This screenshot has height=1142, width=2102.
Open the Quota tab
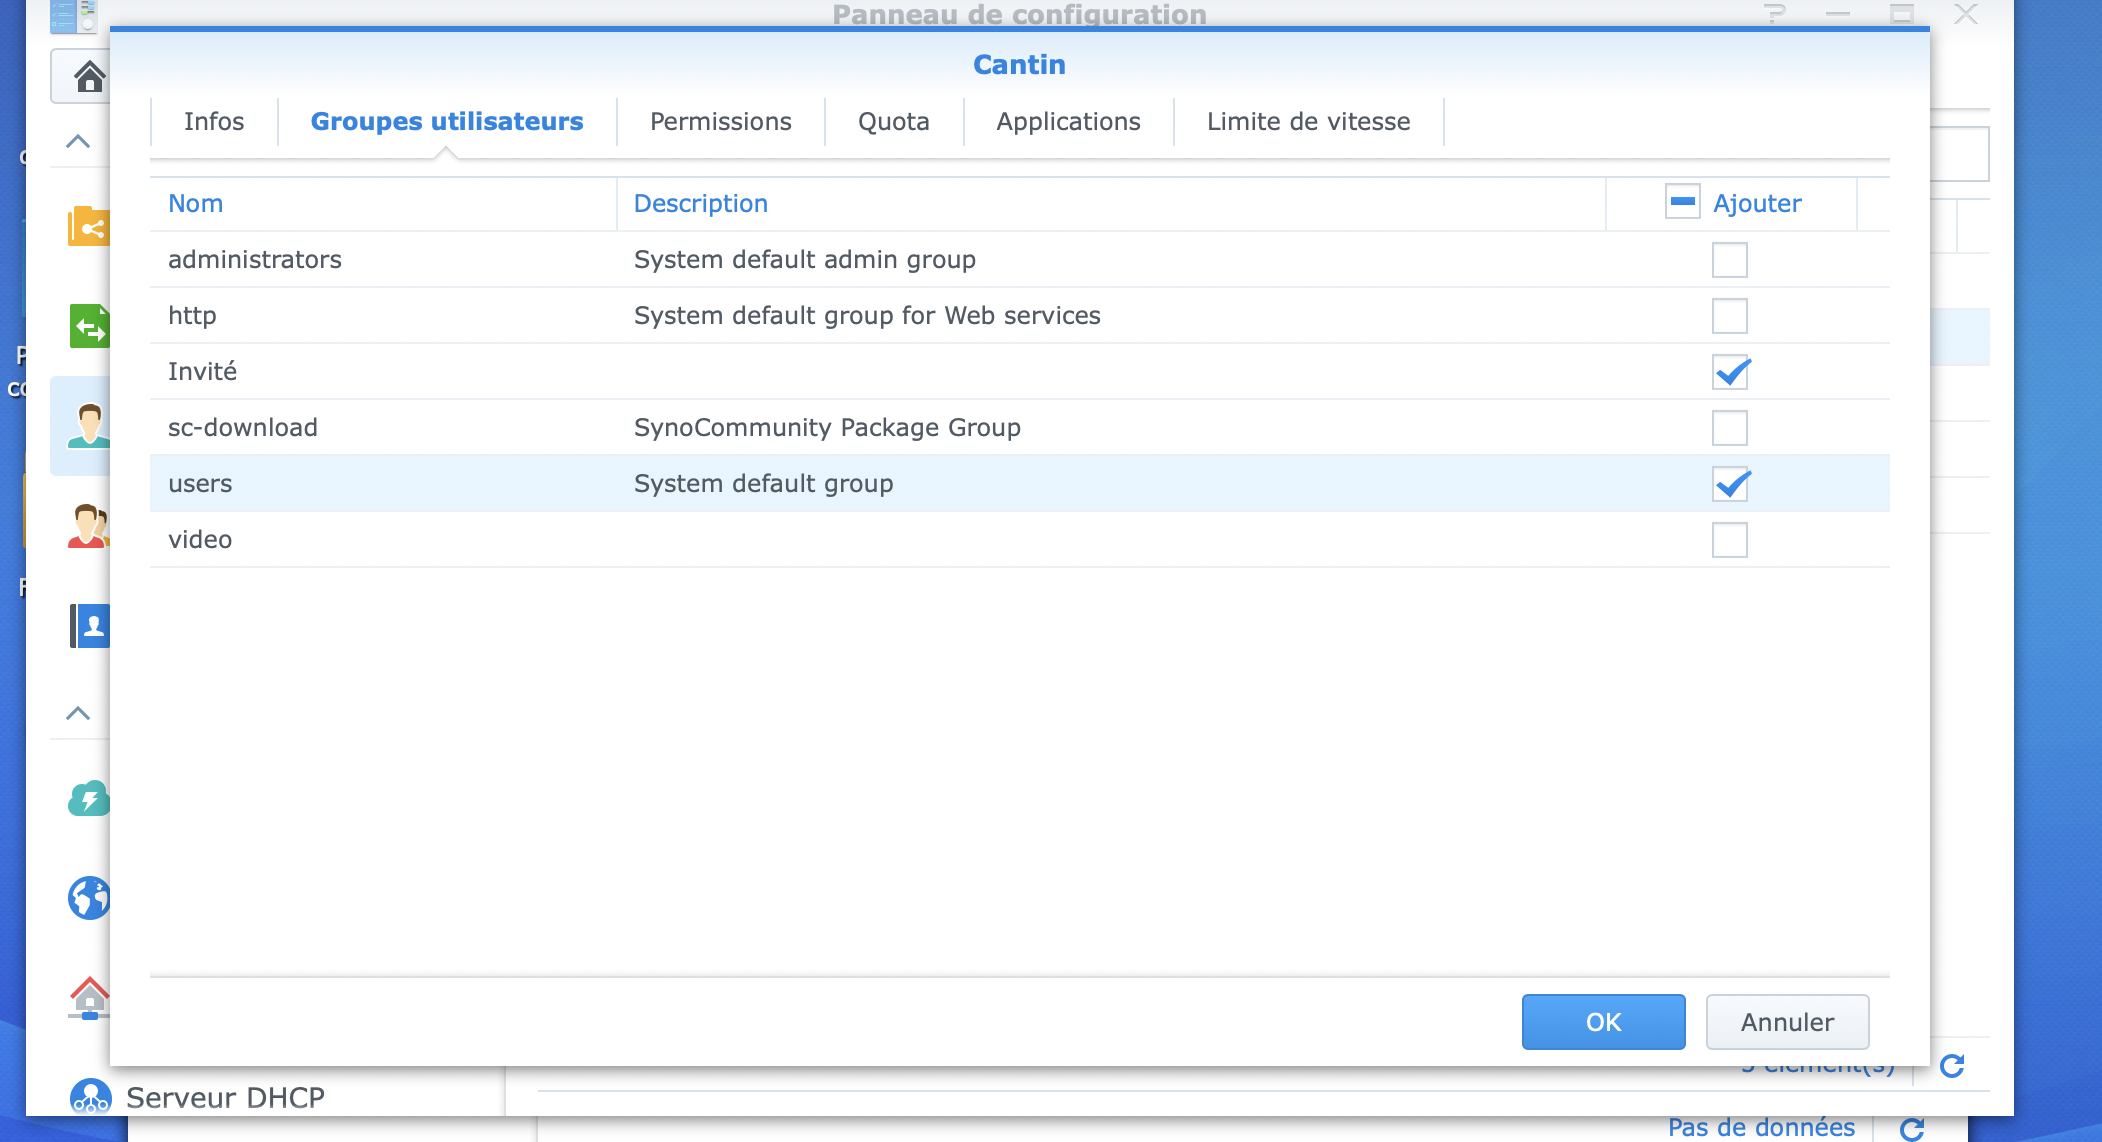coord(893,122)
